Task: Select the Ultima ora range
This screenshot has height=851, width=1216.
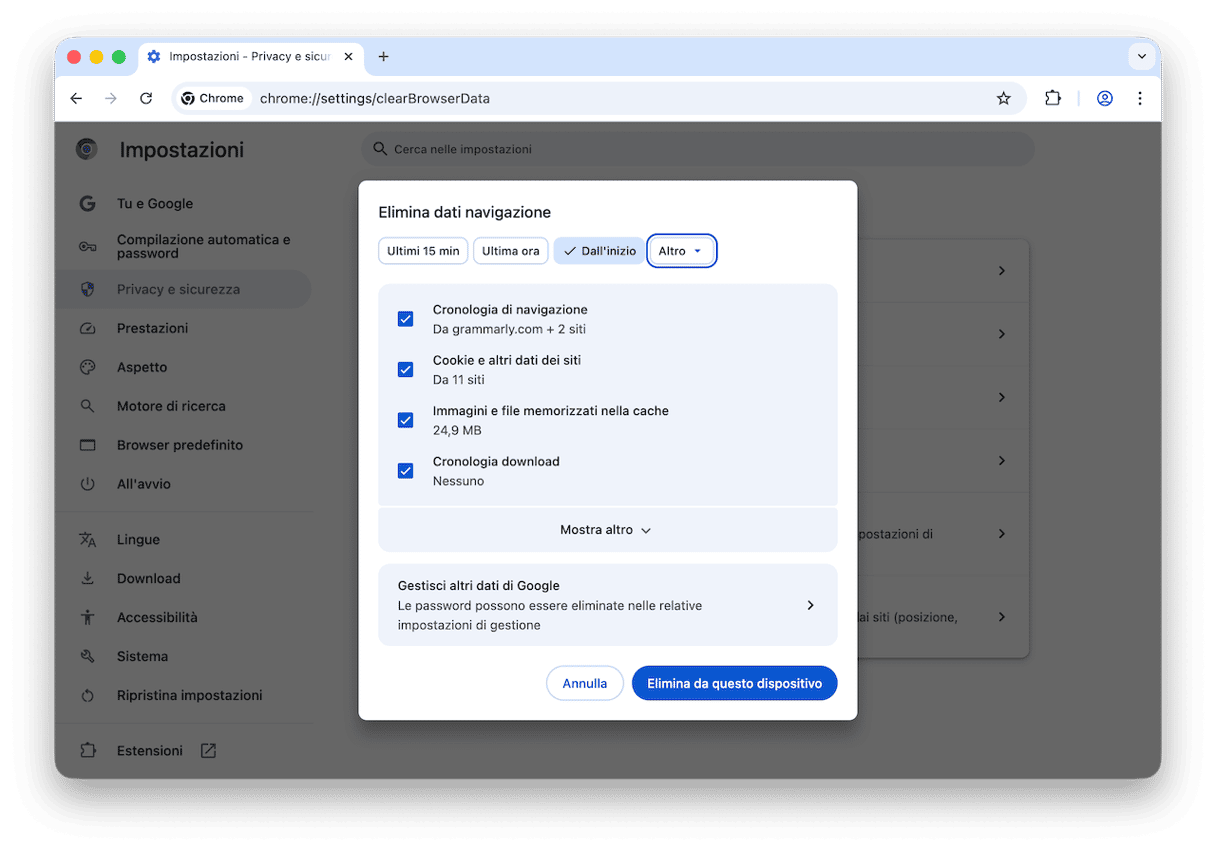Action: click(510, 251)
